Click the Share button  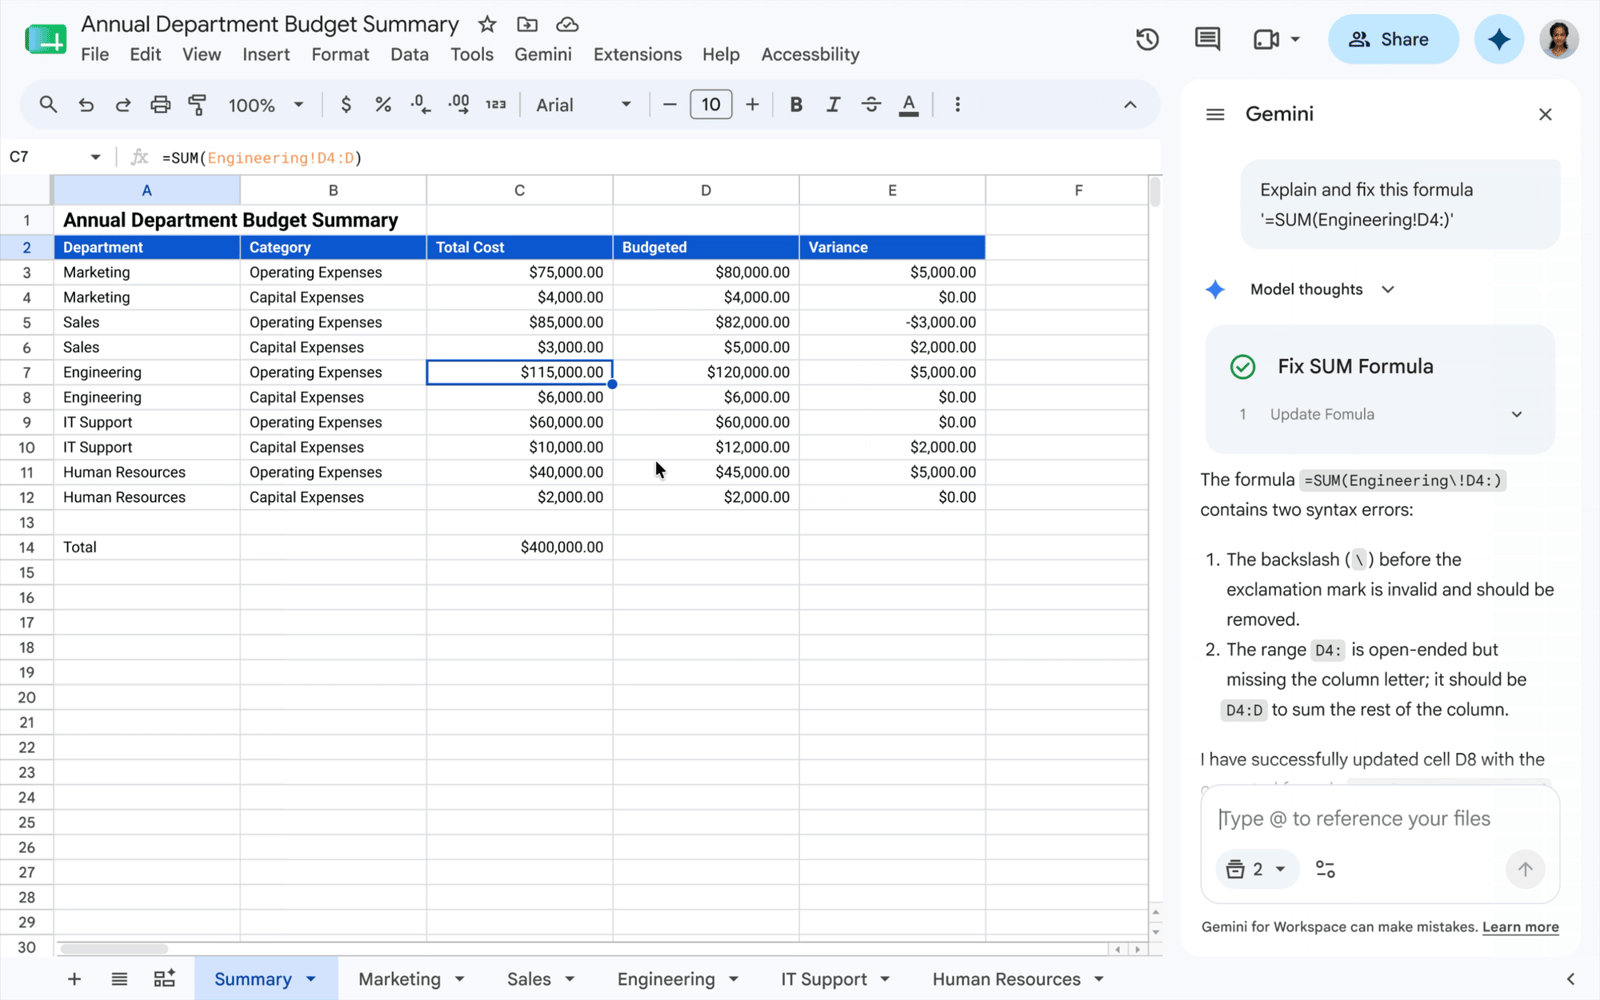(x=1392, y=39)
